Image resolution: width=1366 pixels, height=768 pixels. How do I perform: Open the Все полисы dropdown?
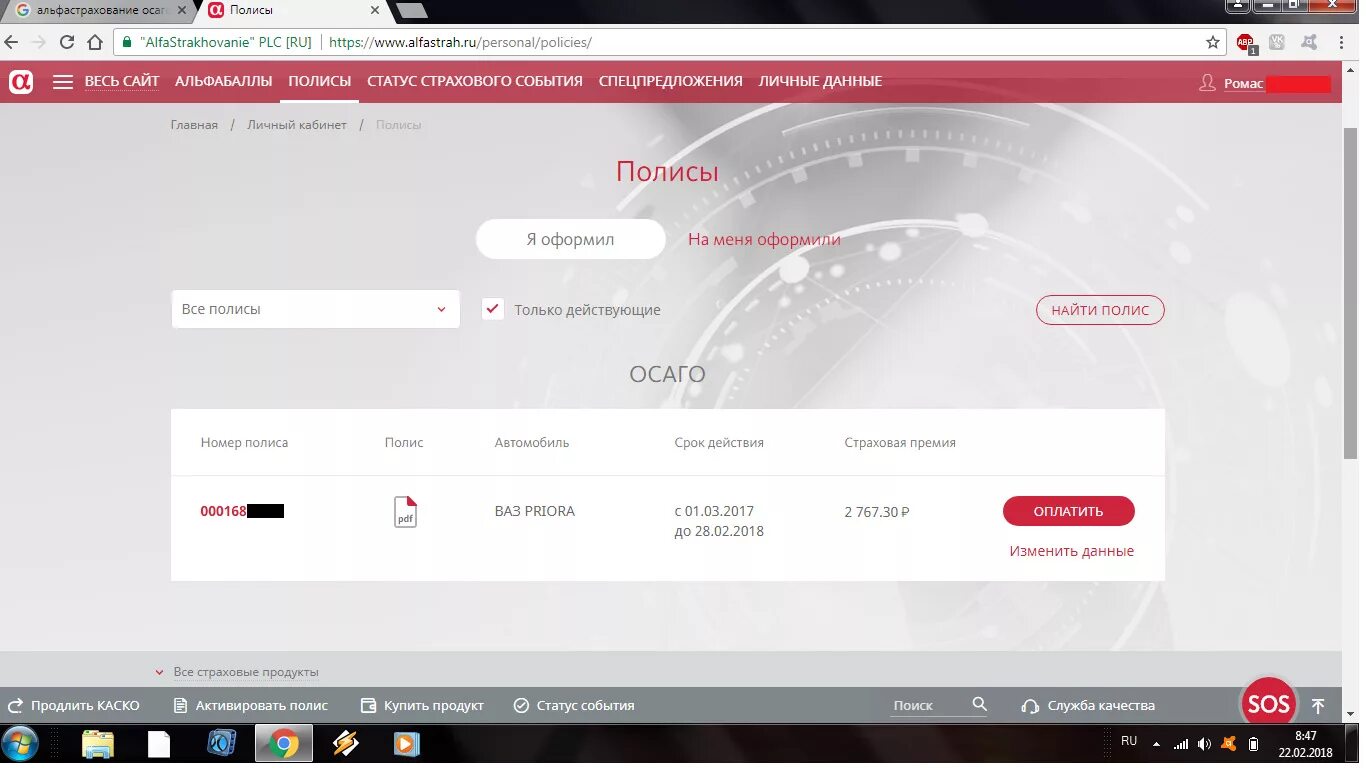click(x=316, y=309)
